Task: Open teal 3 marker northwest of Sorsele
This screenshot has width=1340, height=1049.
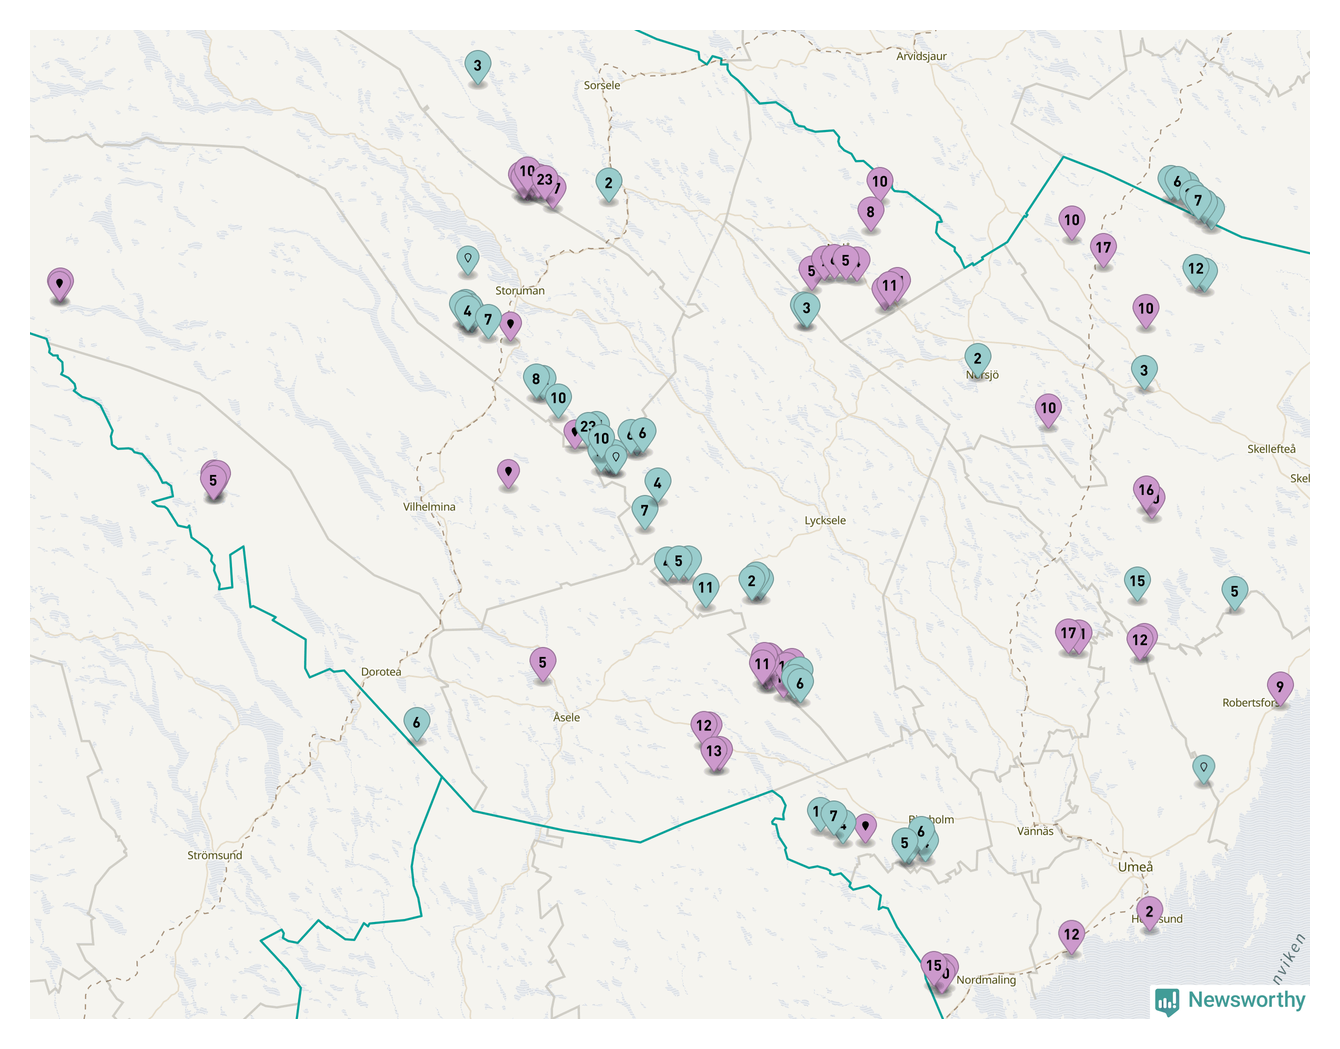Action: pyautogui.click(x=477, y=68)
